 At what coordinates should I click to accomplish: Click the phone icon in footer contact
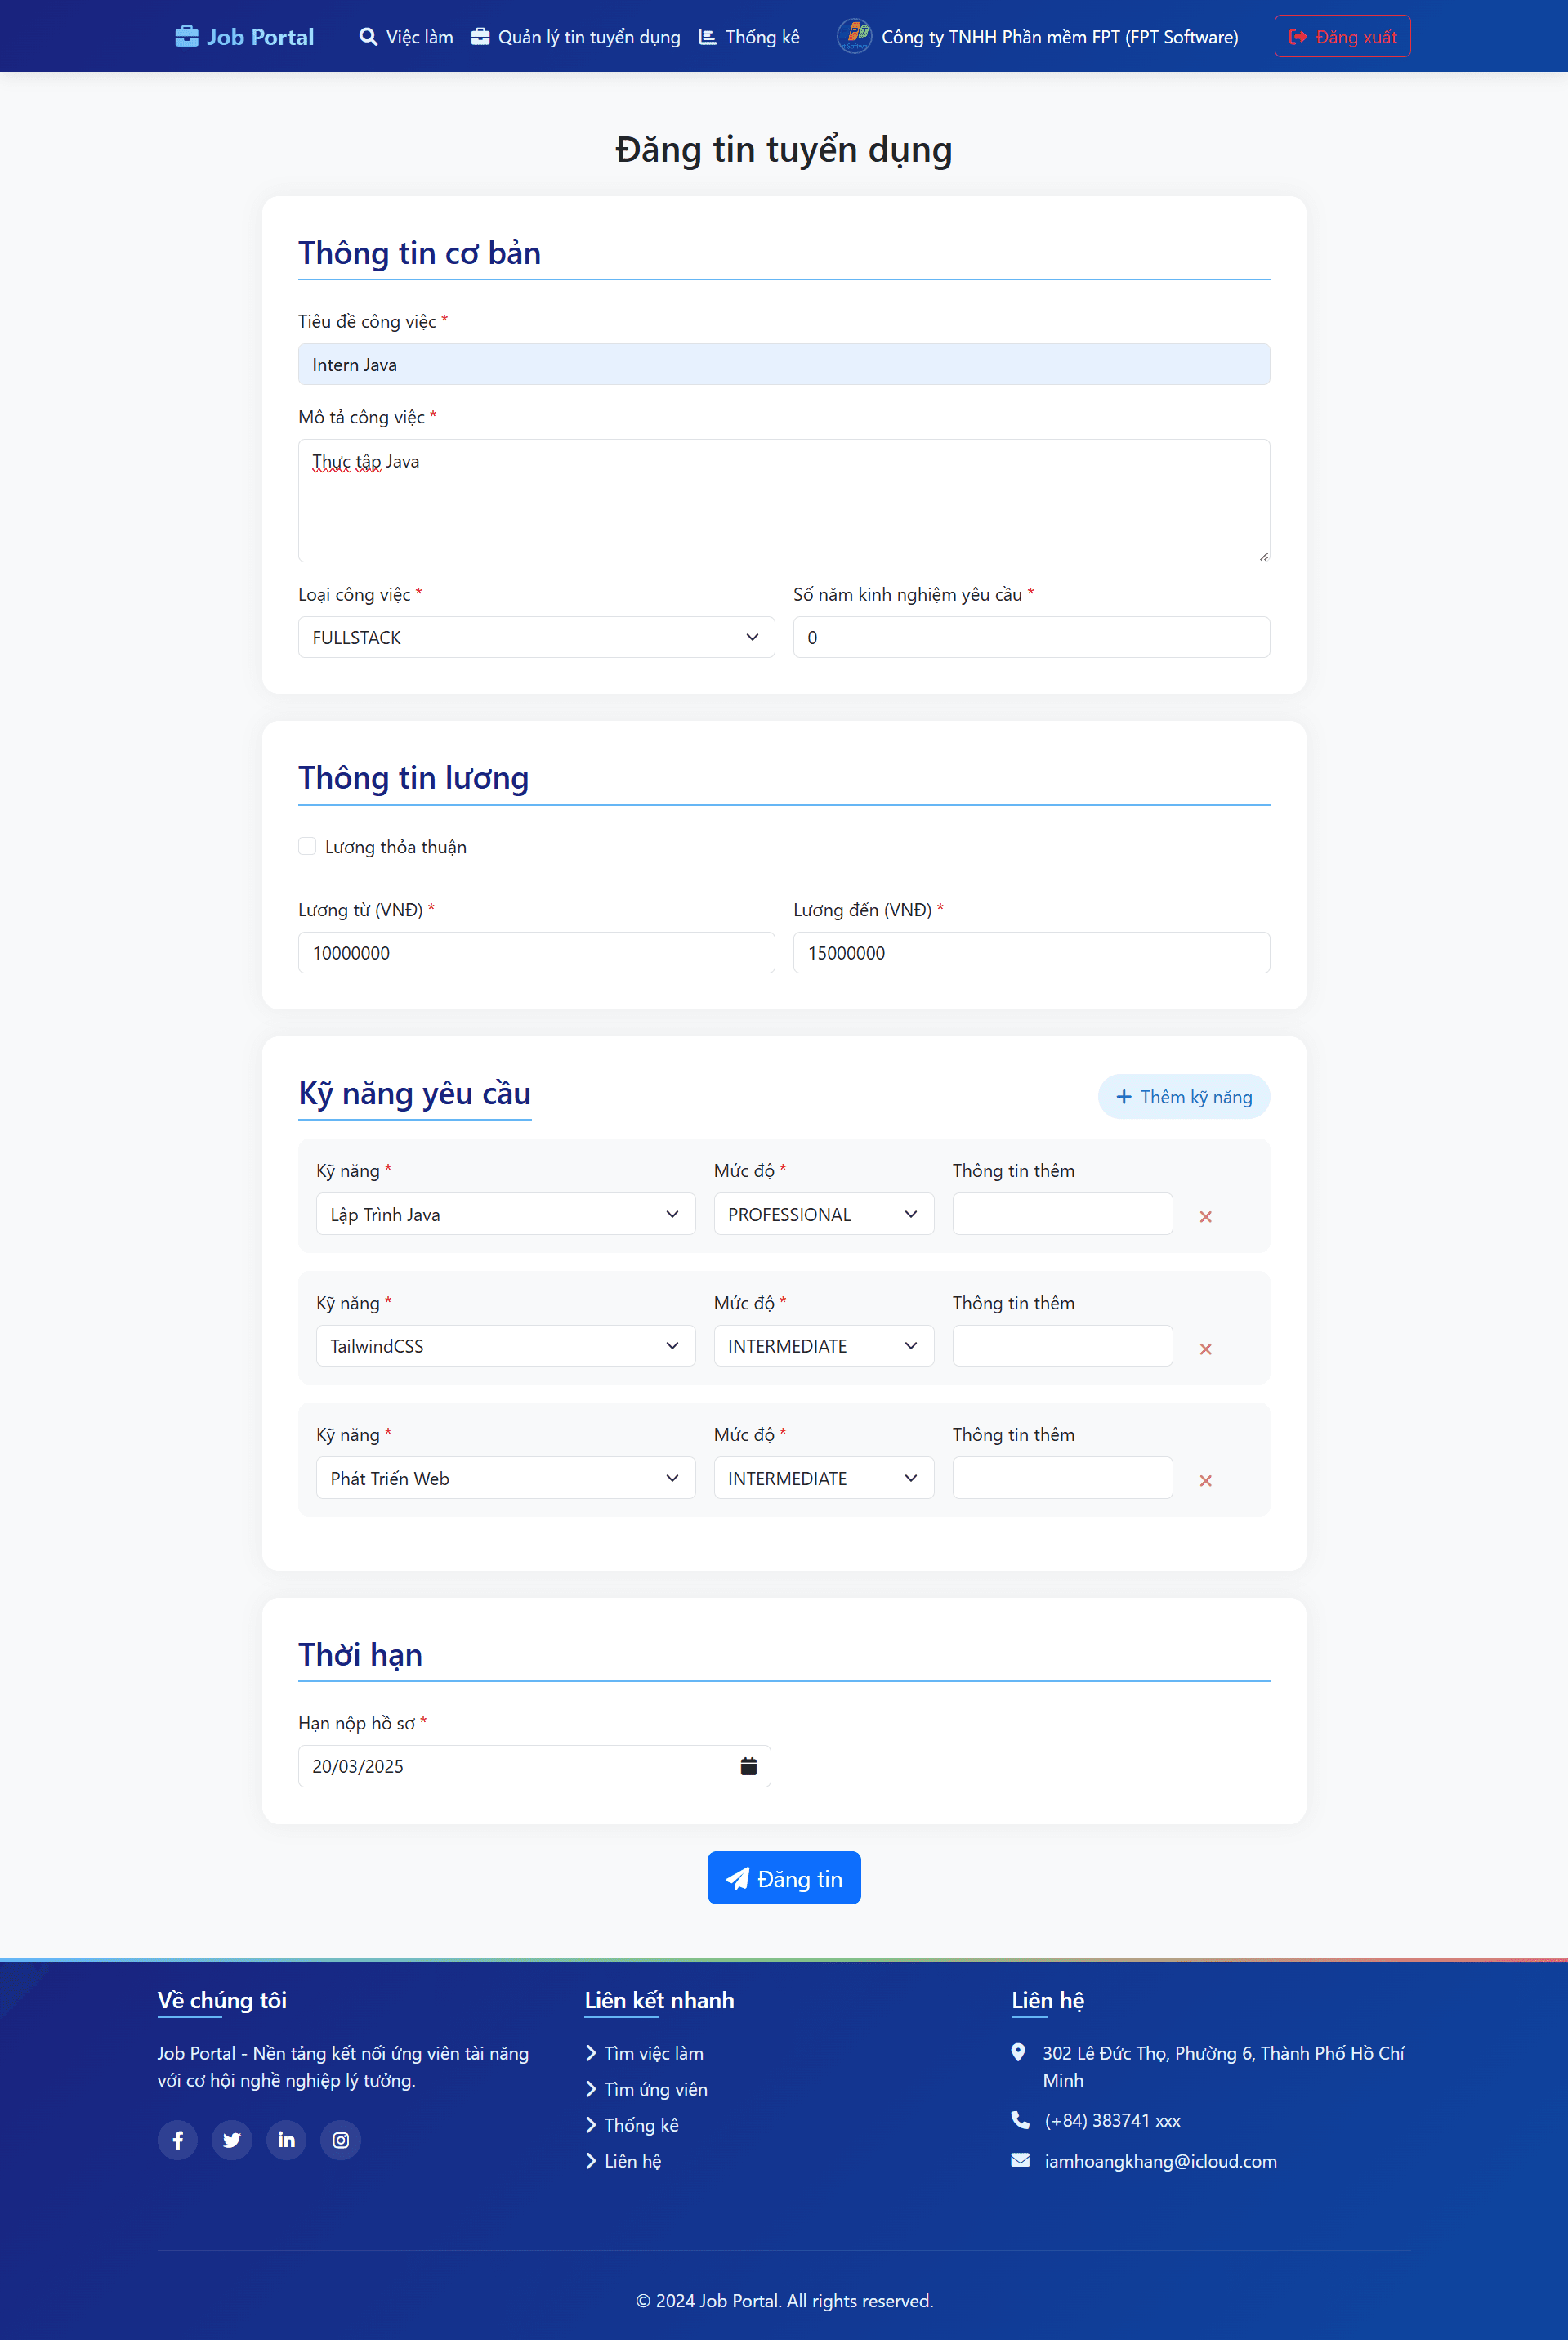[1020, 2119]
